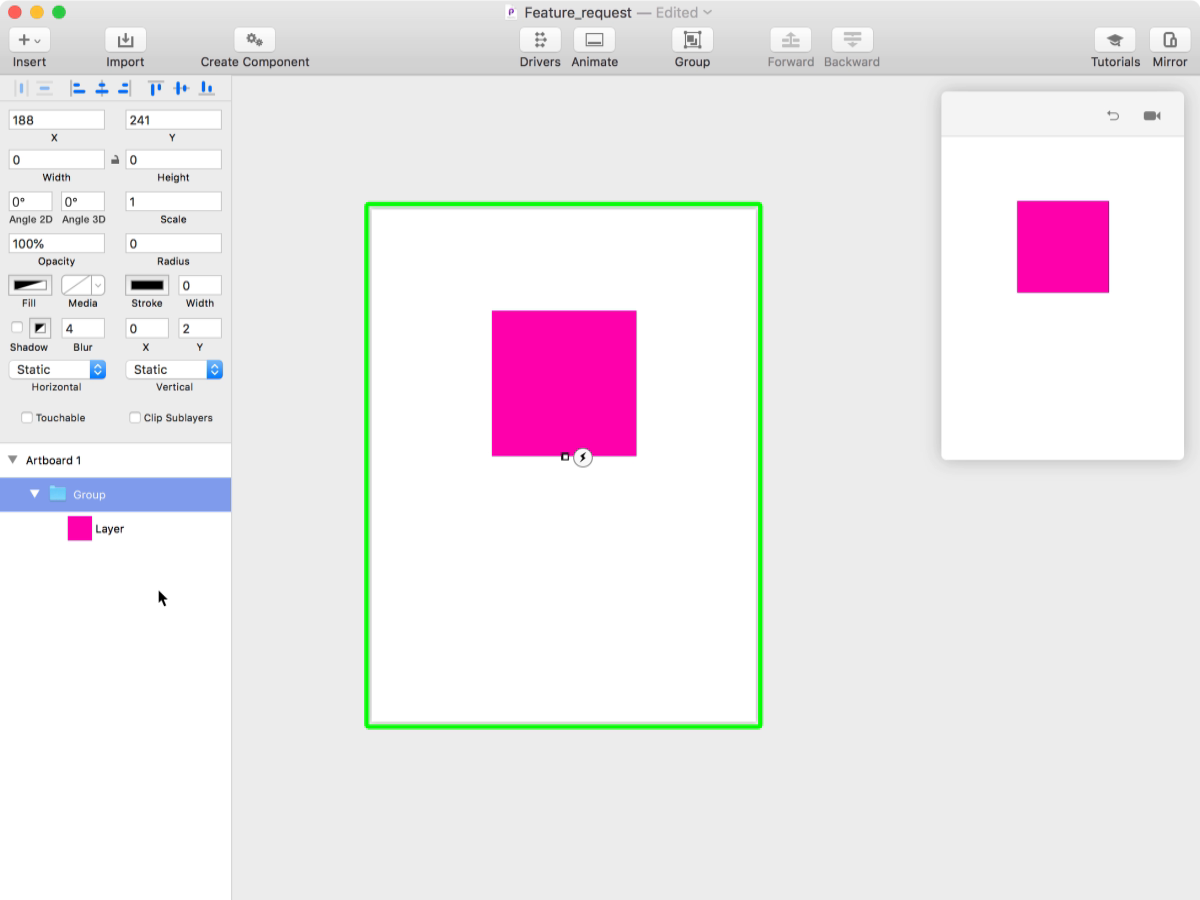Click the video record icon in preview
The width and height of the screenshot is (1200, 900).
(1152, 116)
